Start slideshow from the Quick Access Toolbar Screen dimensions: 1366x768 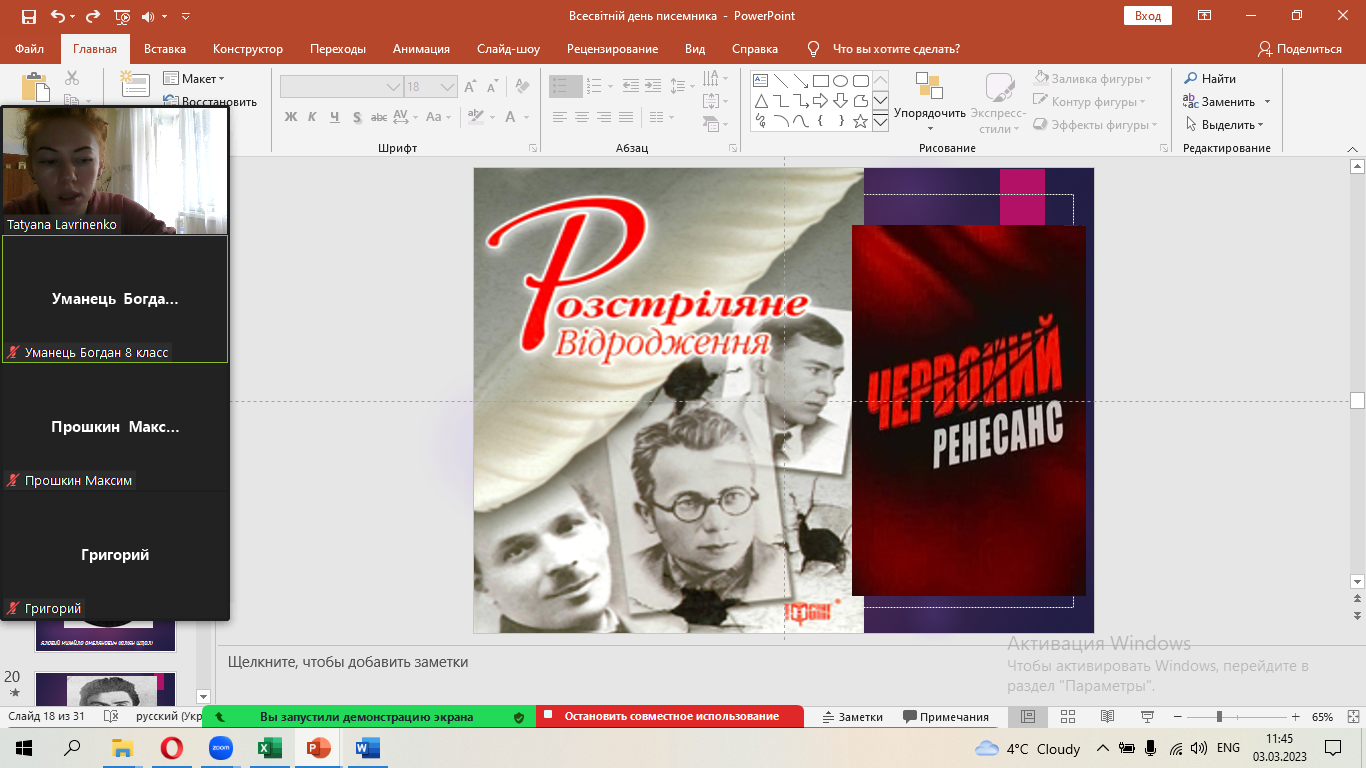coord(122,16)
